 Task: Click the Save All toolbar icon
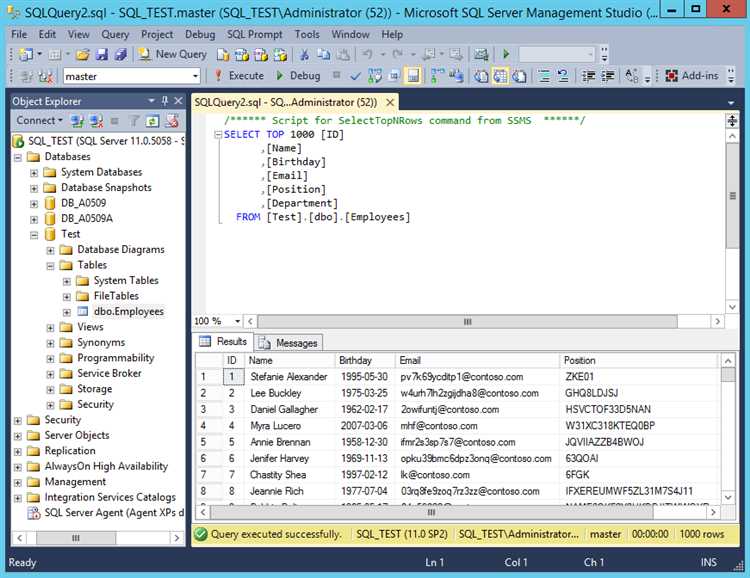pyautogui.click(x=120, y=54)
